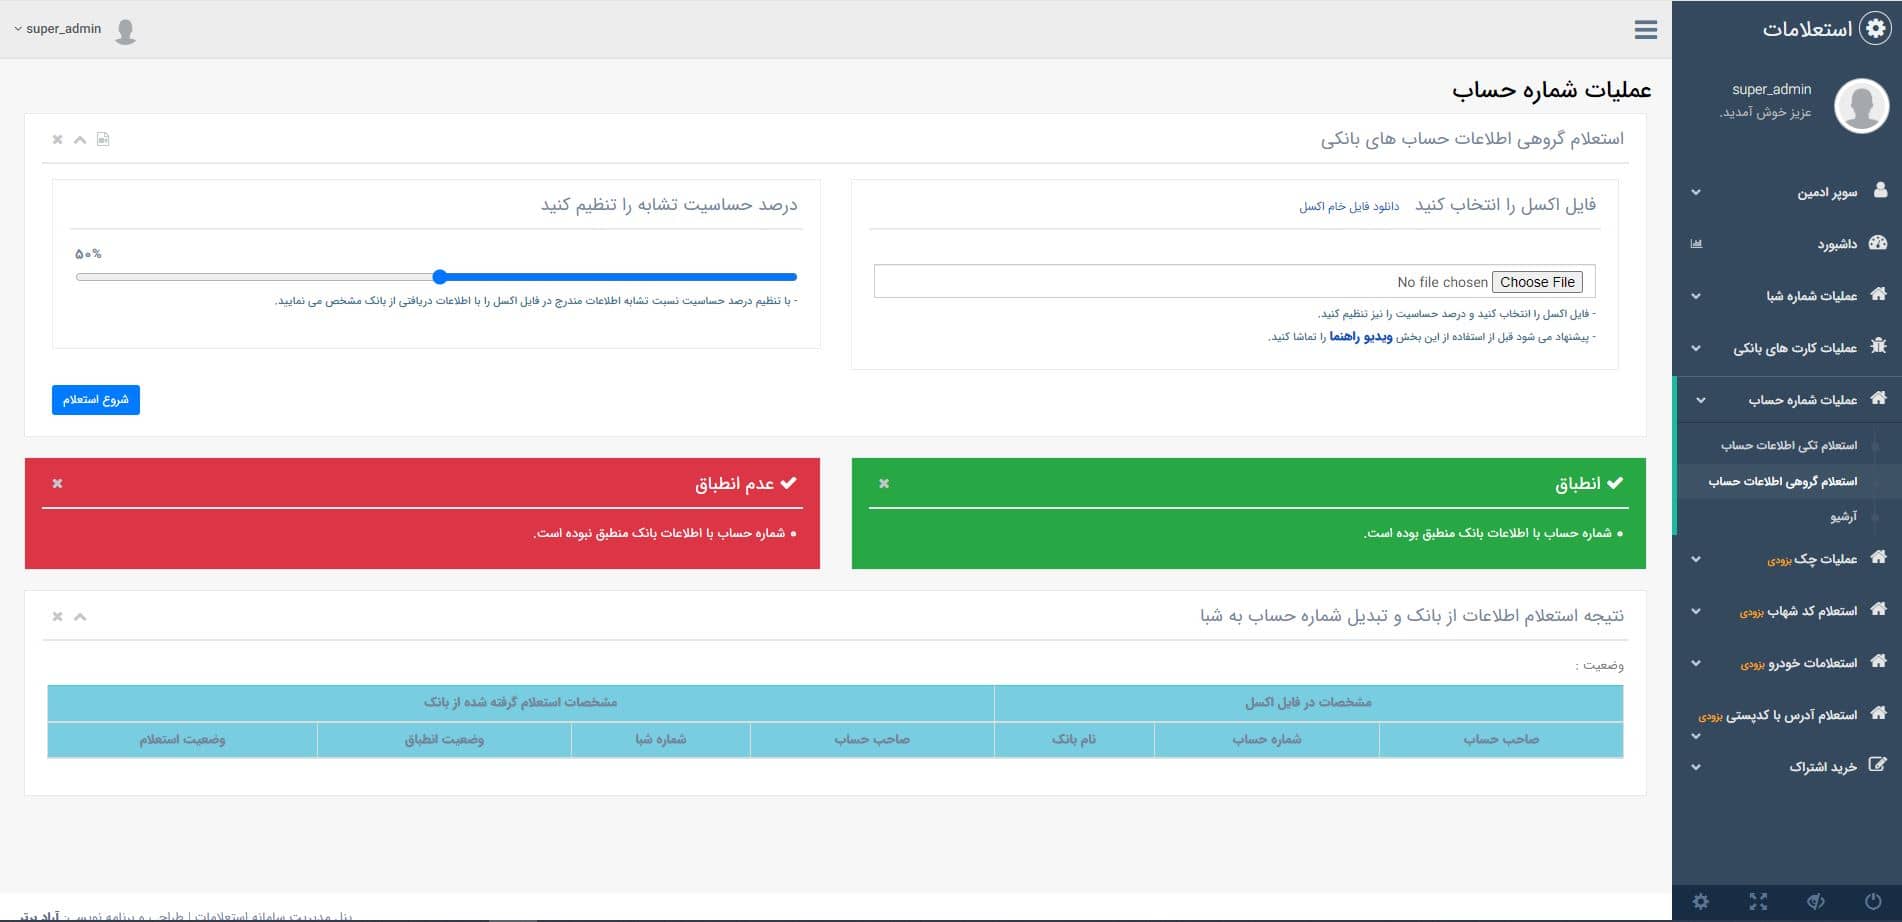Collapse the bulk inquiry panel
Image resolution: width=1902 pixels, height=922 pixels.
[80, 140]
